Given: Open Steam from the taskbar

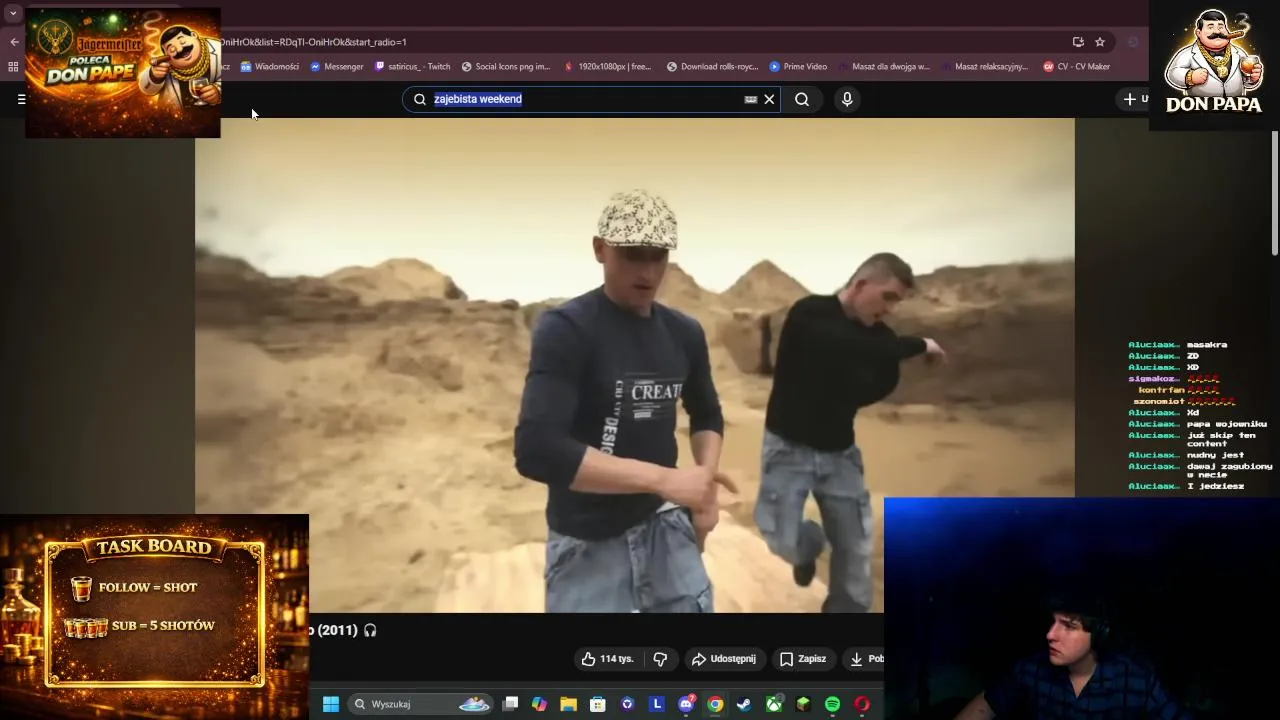Looking at the screenshot, I should pos(744,704).
